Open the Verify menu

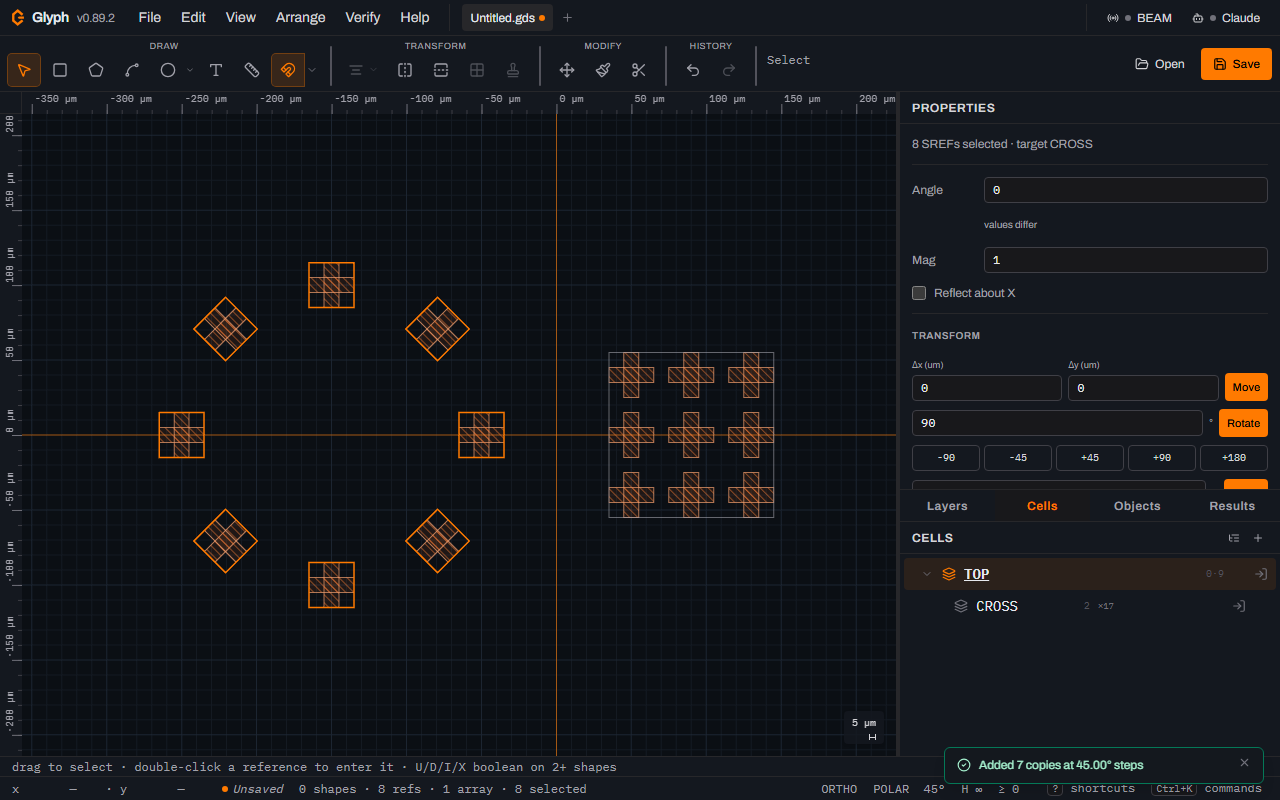pyautogui.click(x=363, y=17)
